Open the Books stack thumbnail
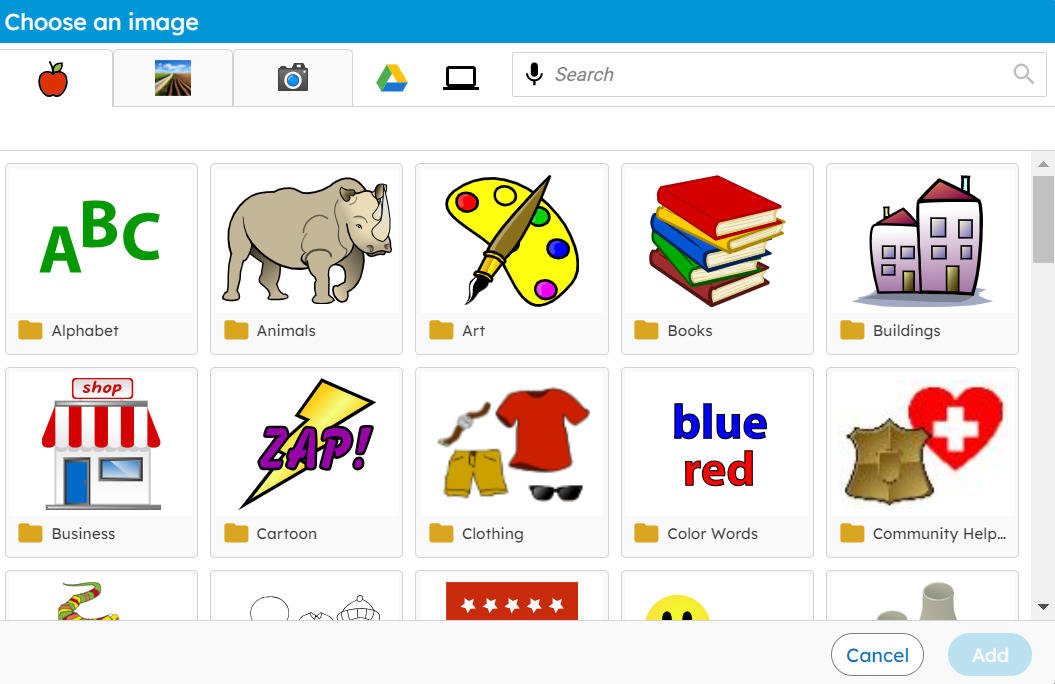This screenshot has height=684, width=1055. pos(717,239)
